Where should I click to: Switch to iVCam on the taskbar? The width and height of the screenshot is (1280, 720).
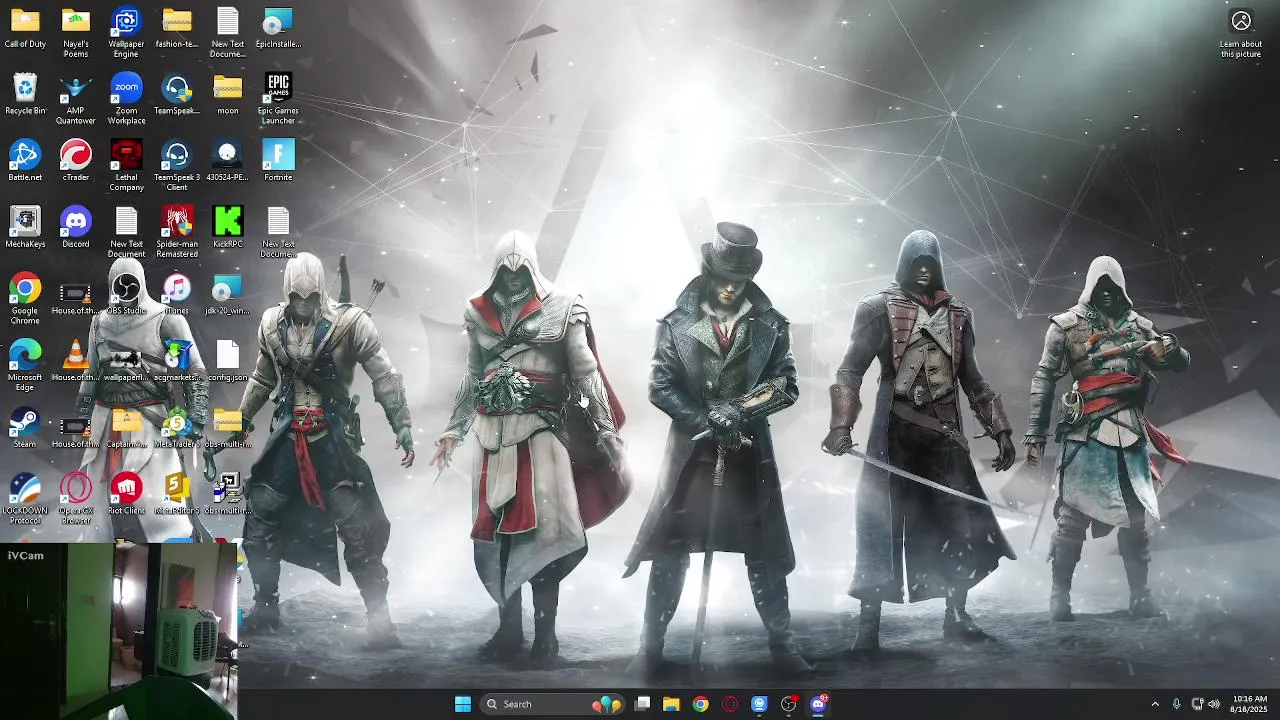click(760, 704)
